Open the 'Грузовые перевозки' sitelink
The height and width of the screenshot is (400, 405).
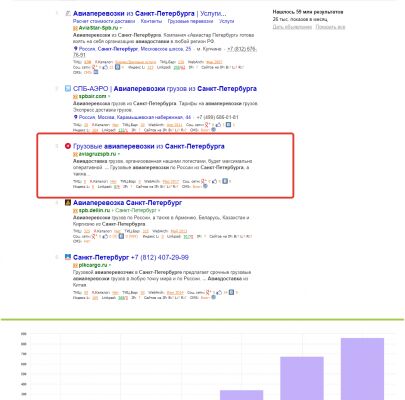tap(190, 21)
